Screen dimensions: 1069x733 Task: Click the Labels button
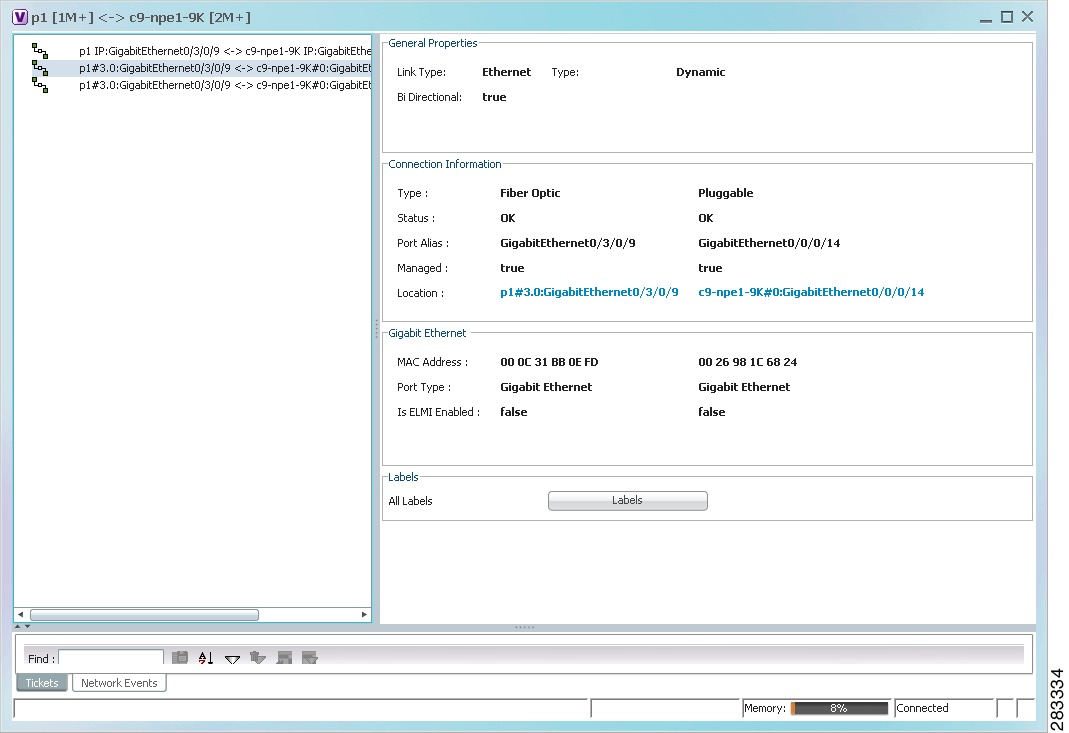click(628, 500)
